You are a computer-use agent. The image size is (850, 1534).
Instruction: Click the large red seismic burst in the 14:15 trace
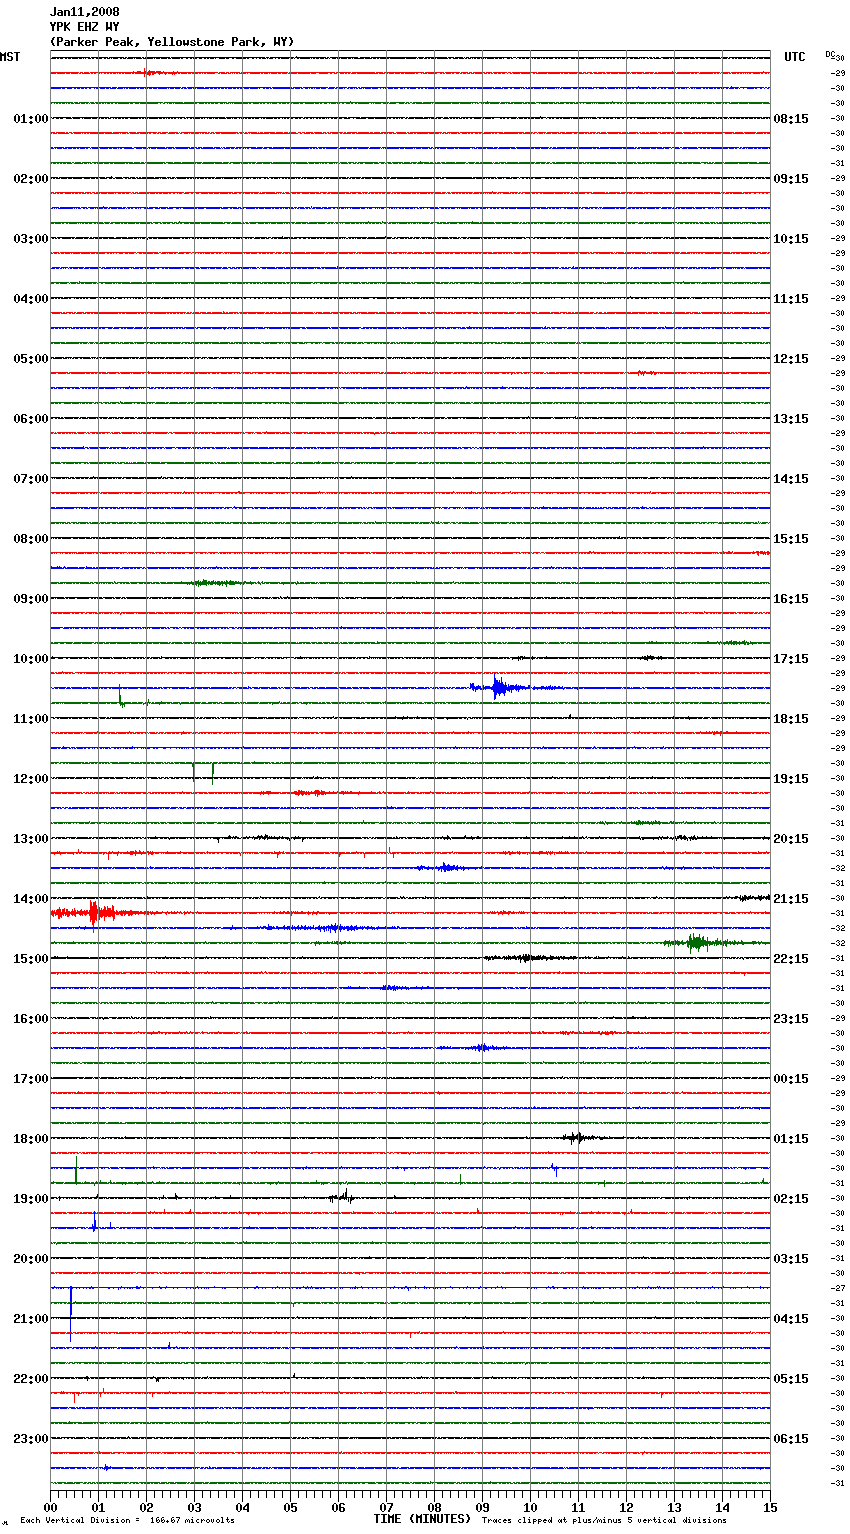click(x=93, y=912)
